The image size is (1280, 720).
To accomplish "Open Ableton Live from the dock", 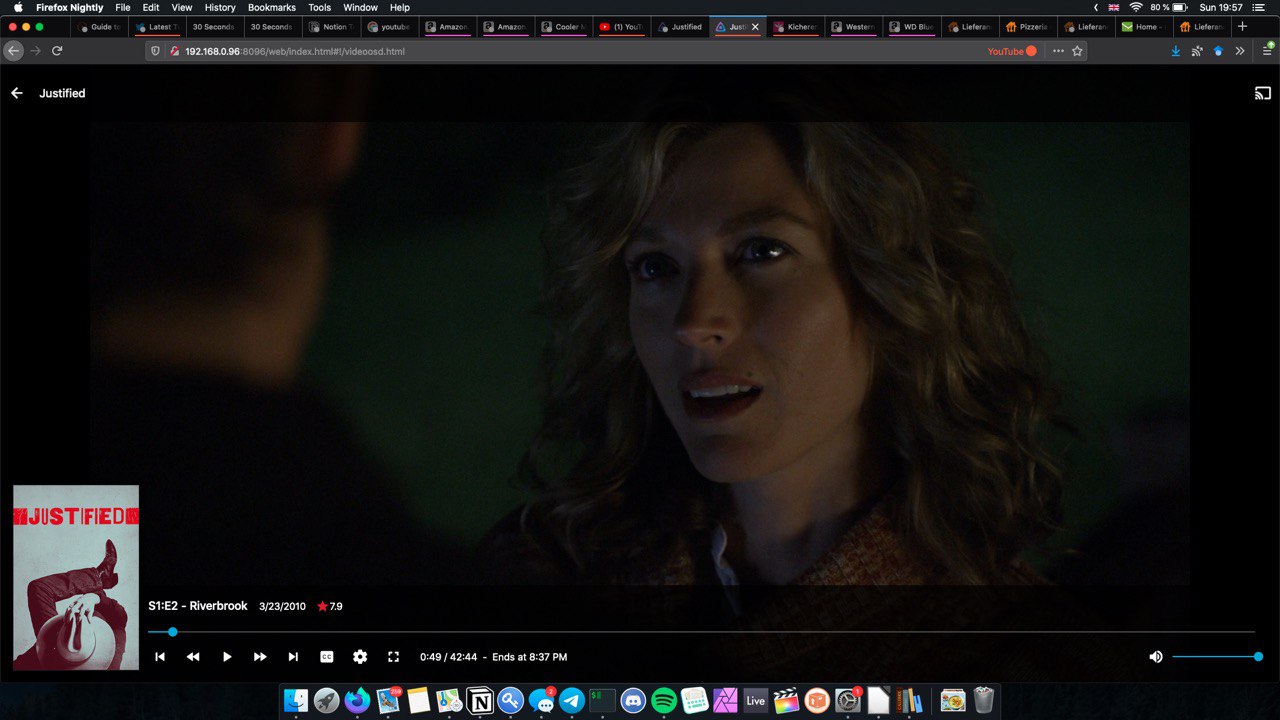I will [x=756, y=700].
